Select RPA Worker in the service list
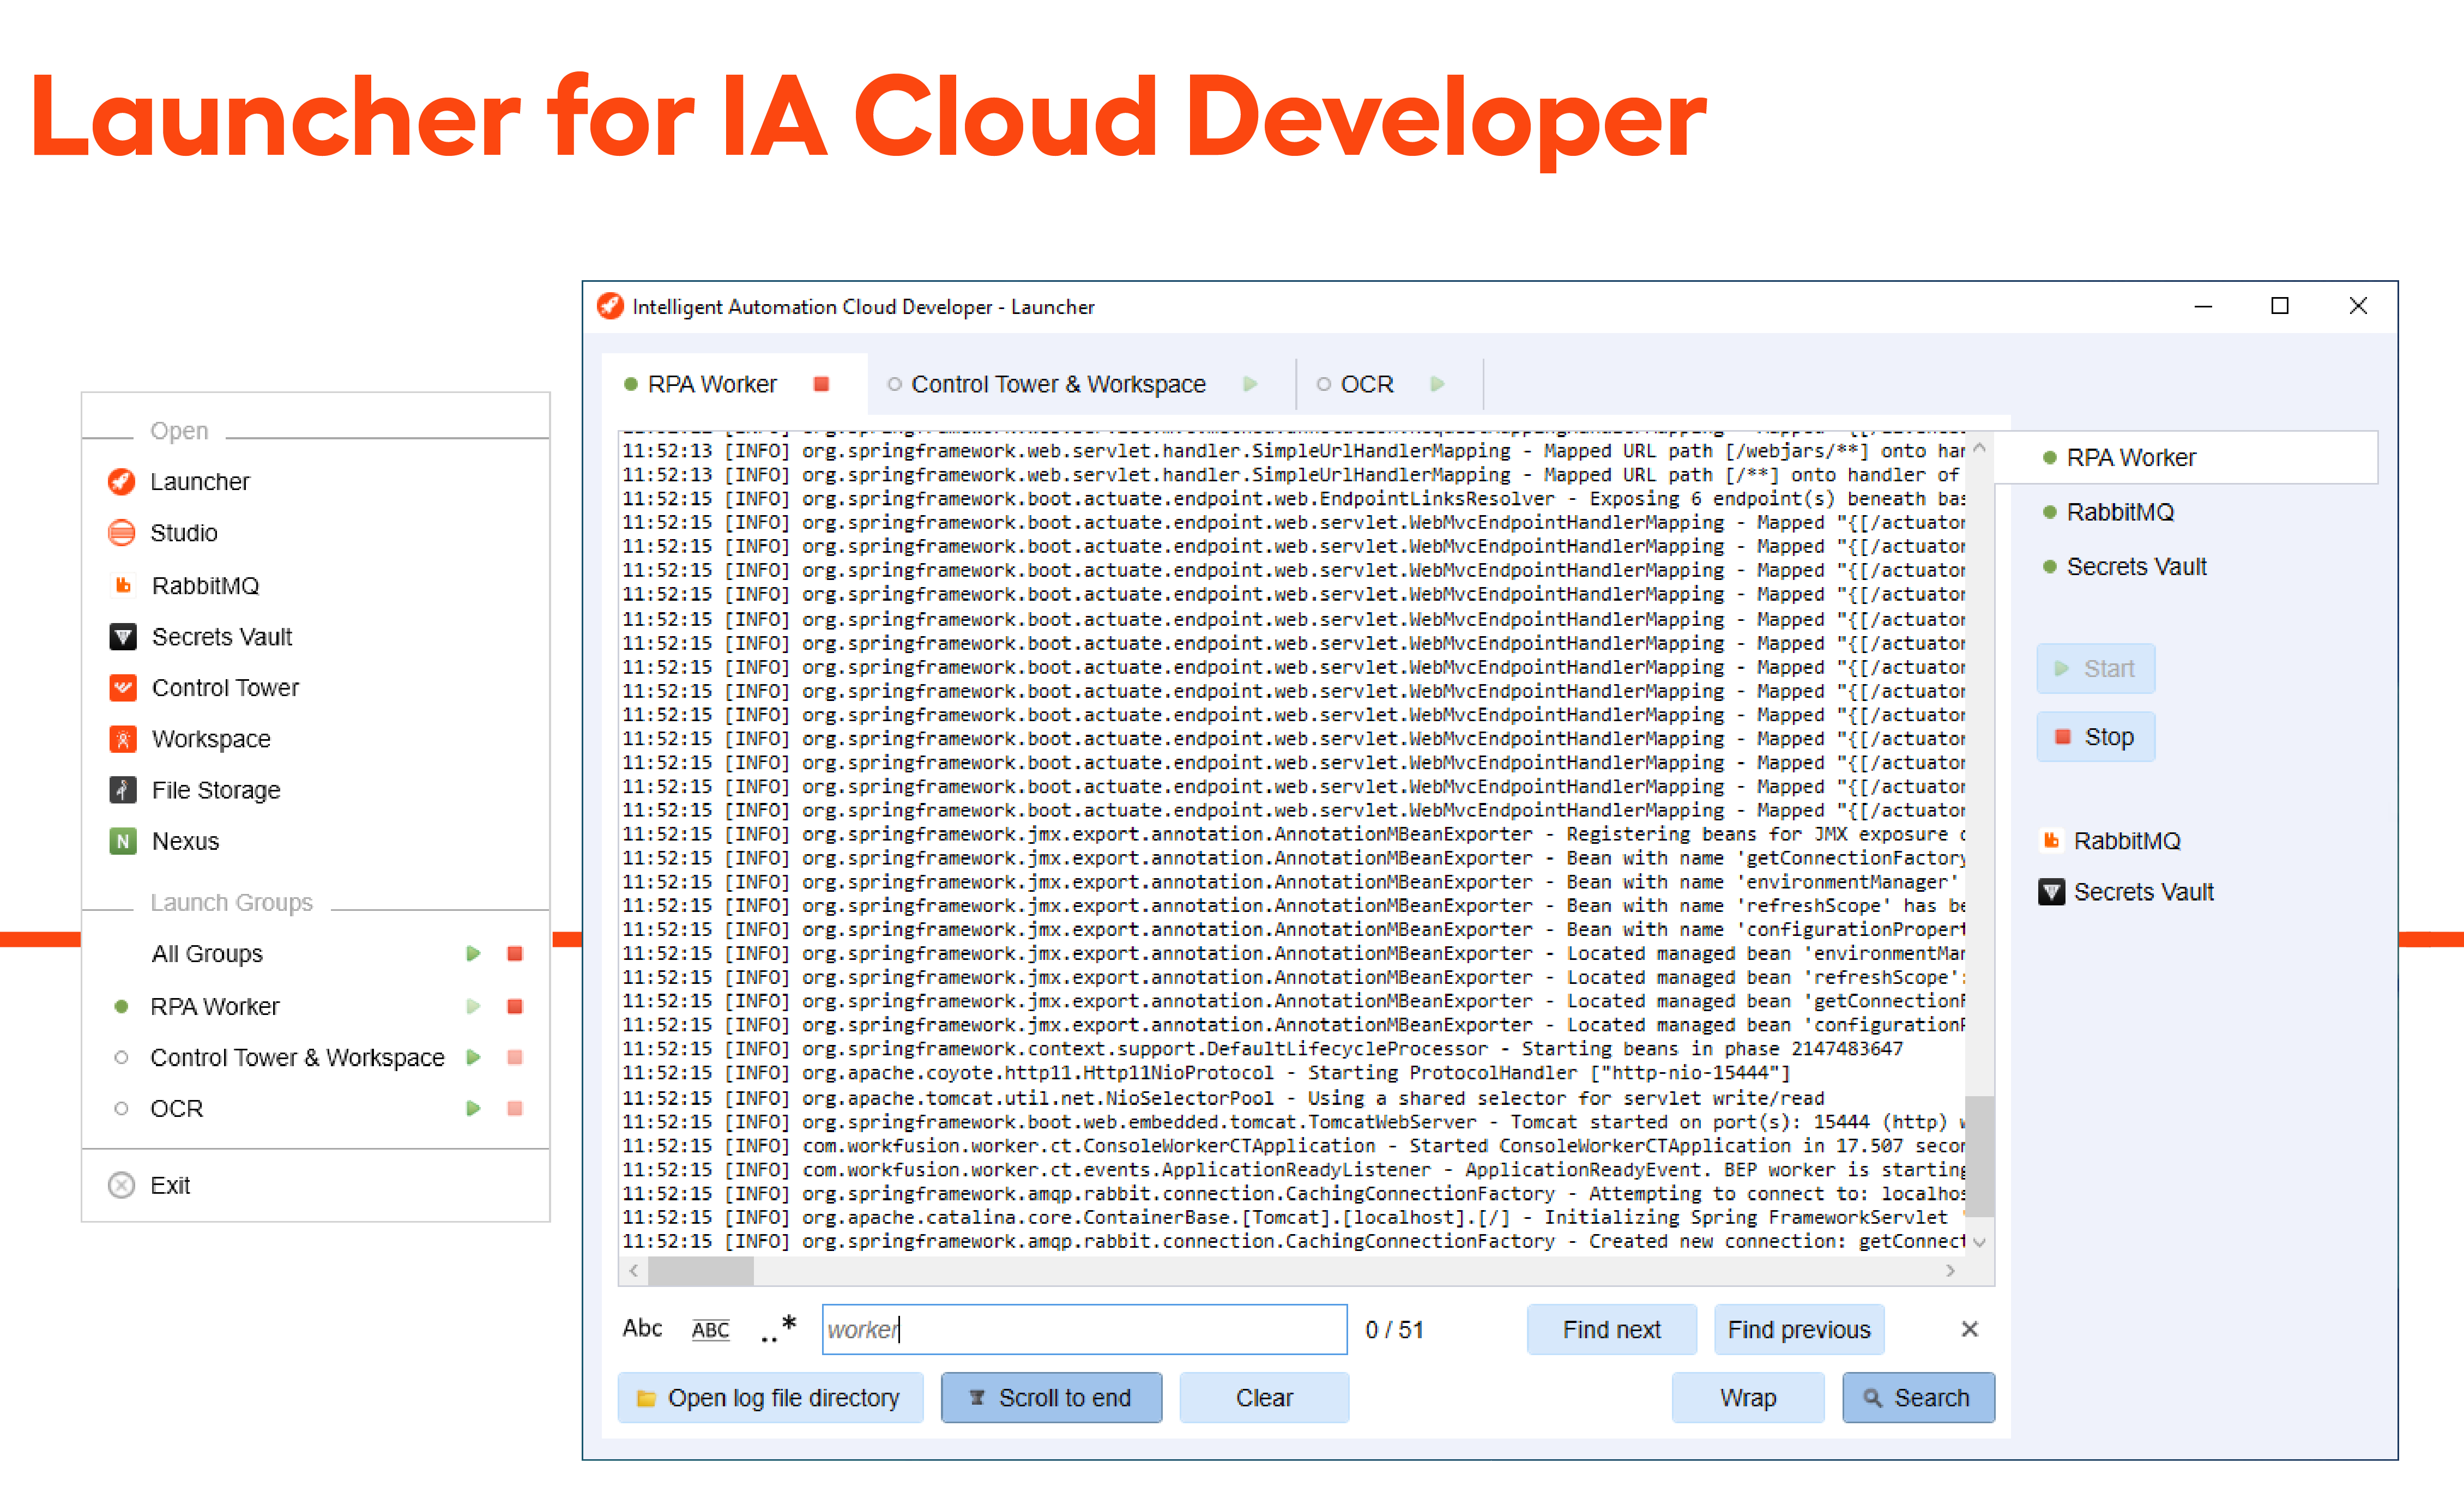Viewport: 2464px width, 1511px height. [2186, 457]
